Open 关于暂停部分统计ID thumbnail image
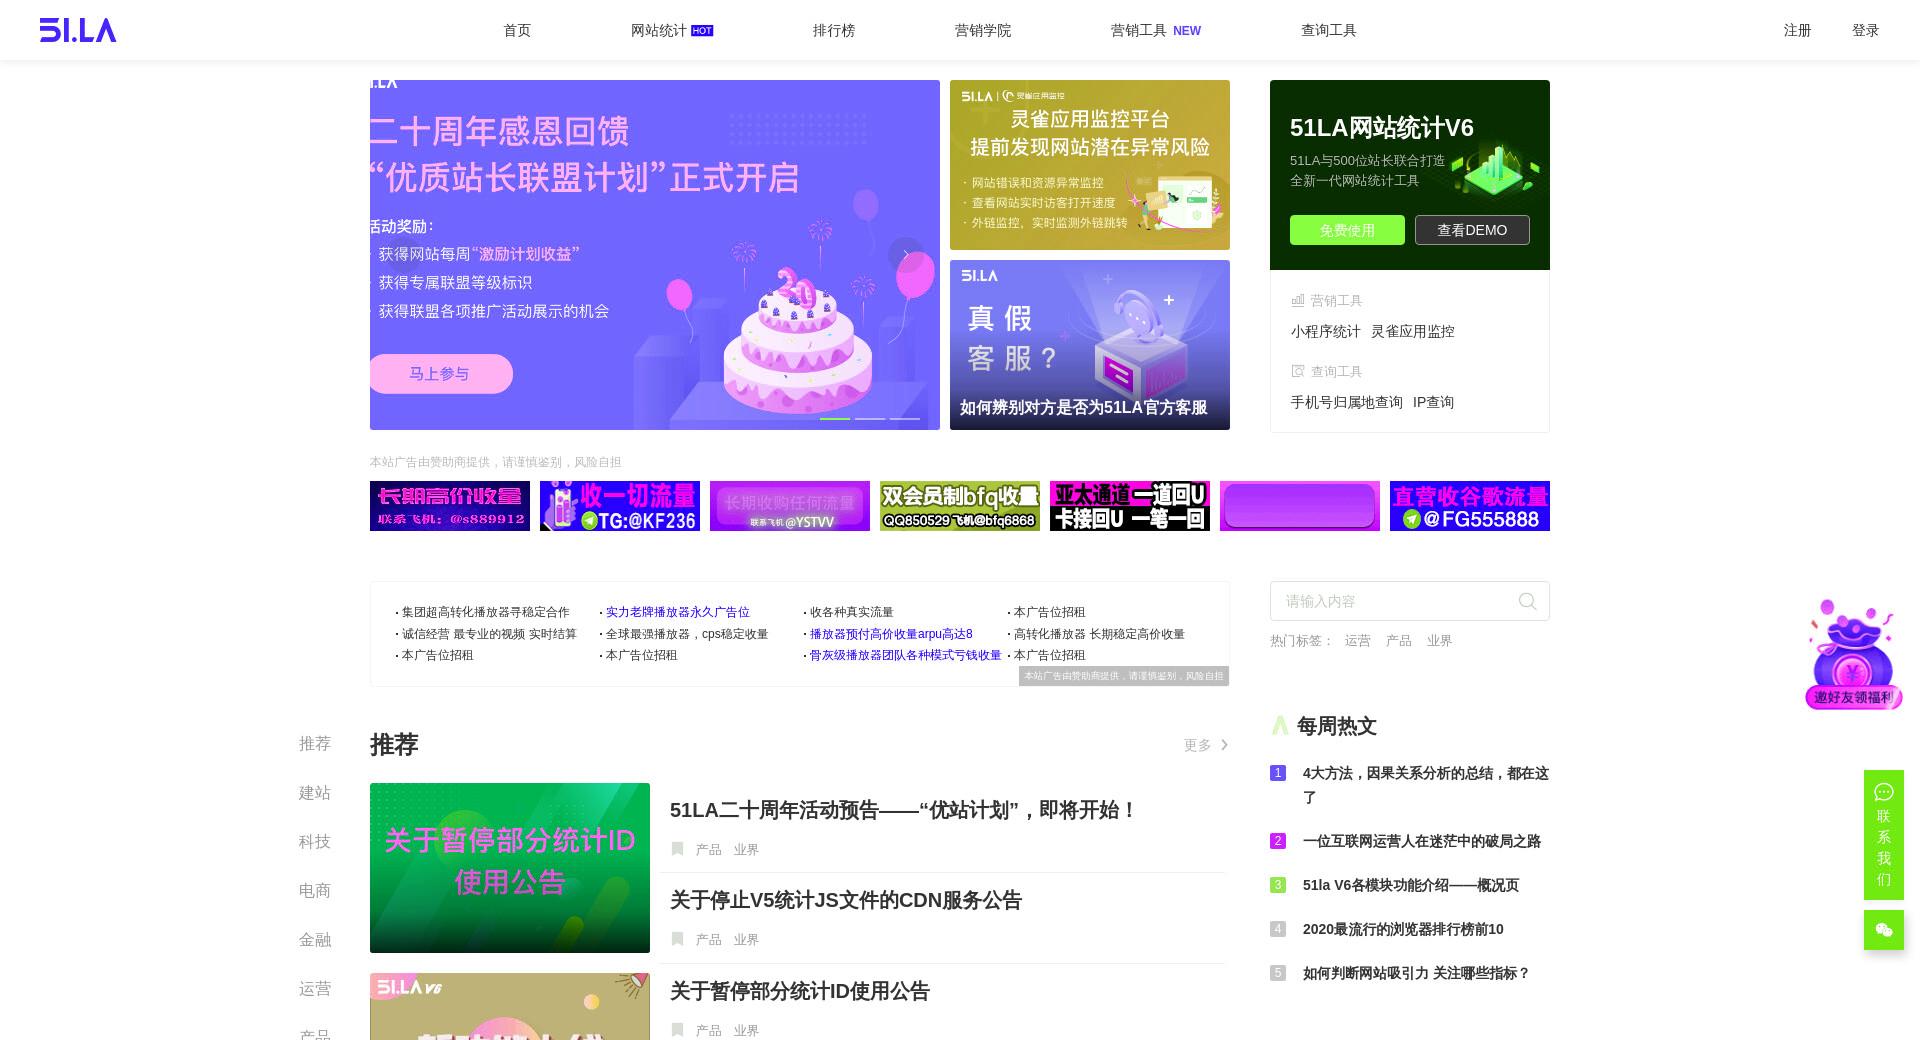The width and height of the screenshot is (1920, 1040). (x=510, y=868)
